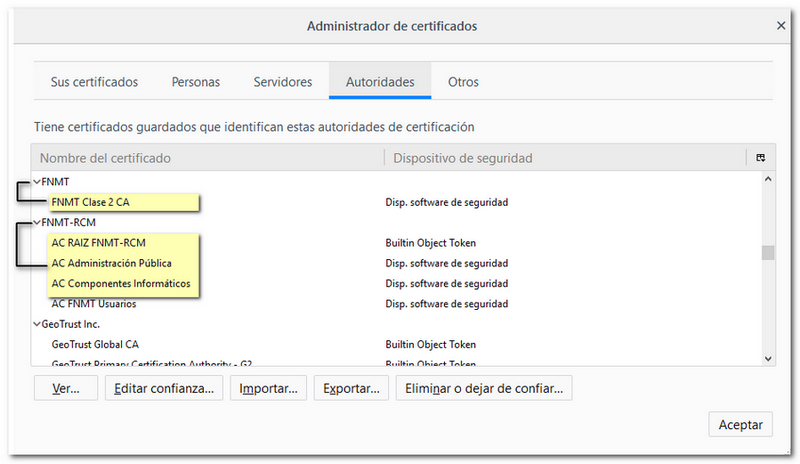Viewport: 800px width, 464px height.
Task: Select the AC FNMT Usuarios certificate
Action: 96,304
